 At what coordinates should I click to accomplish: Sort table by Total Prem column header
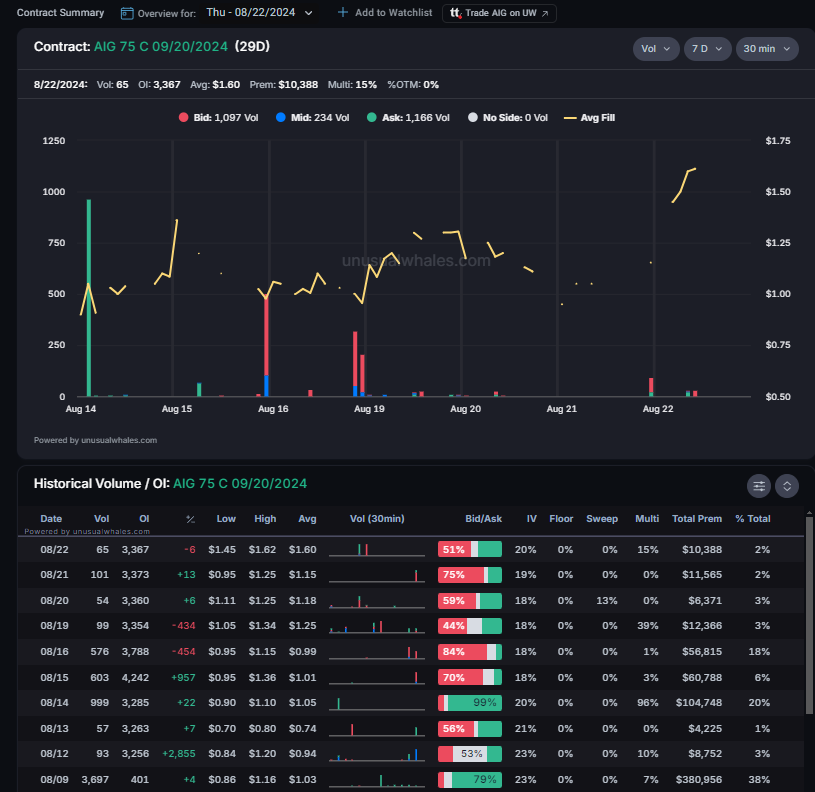696,519
